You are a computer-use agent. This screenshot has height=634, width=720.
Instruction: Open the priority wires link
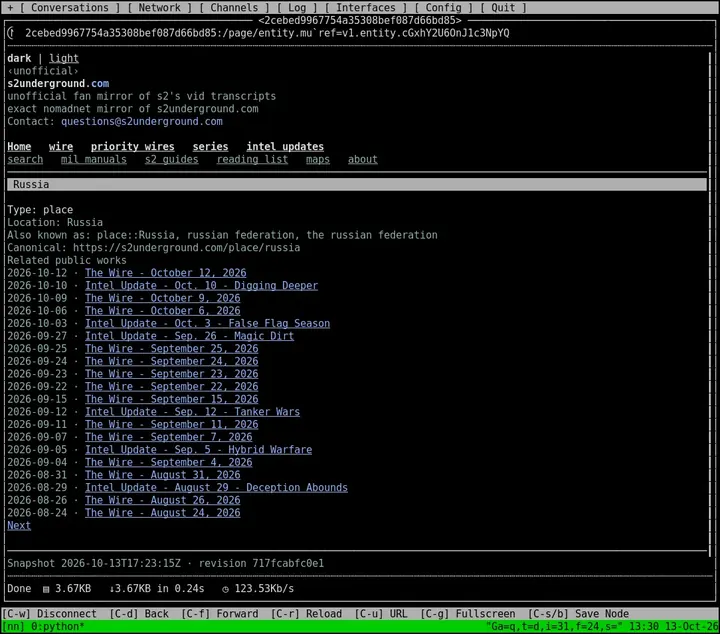133,146
